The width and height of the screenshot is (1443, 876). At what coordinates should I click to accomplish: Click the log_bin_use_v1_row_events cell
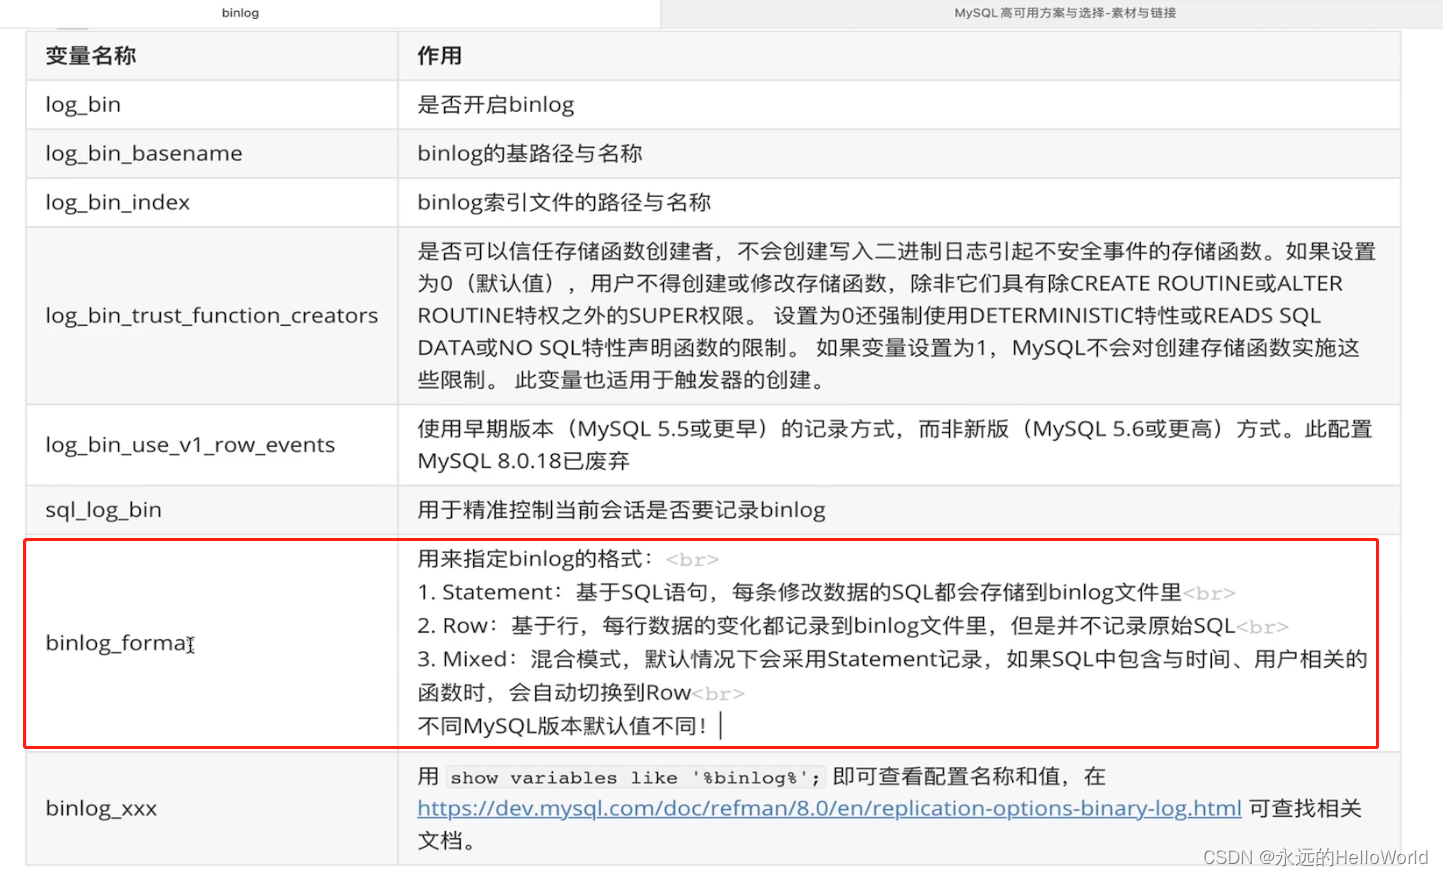[x=212, y=445]
